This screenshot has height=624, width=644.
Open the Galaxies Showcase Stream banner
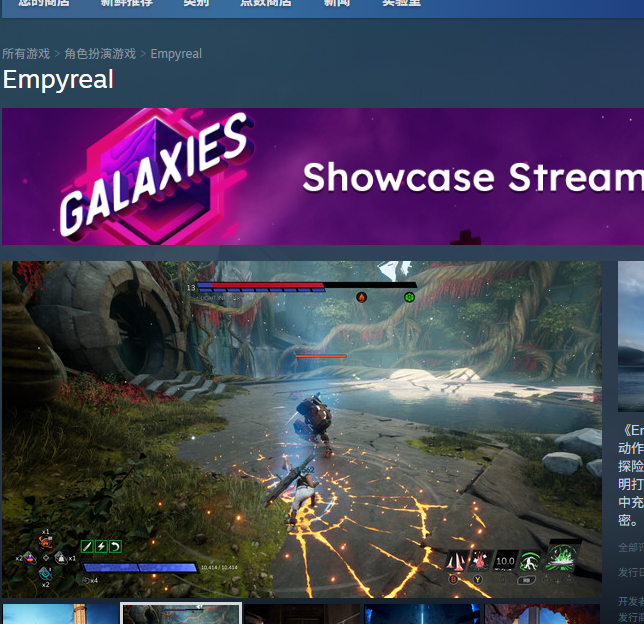click(x=323, y=176)
